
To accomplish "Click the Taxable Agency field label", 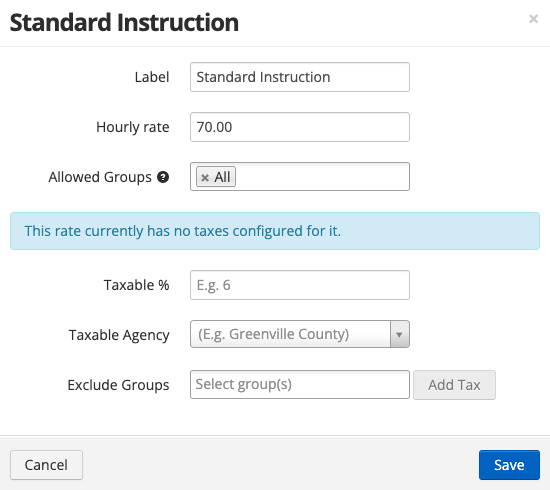I will tap(119, 335).
